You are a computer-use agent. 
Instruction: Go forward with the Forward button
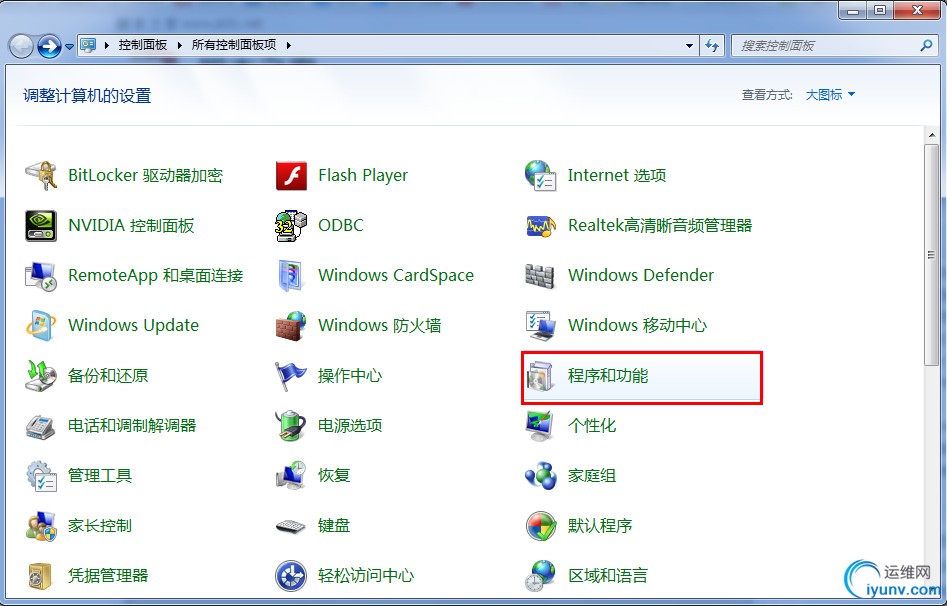[x=49, y=46]
